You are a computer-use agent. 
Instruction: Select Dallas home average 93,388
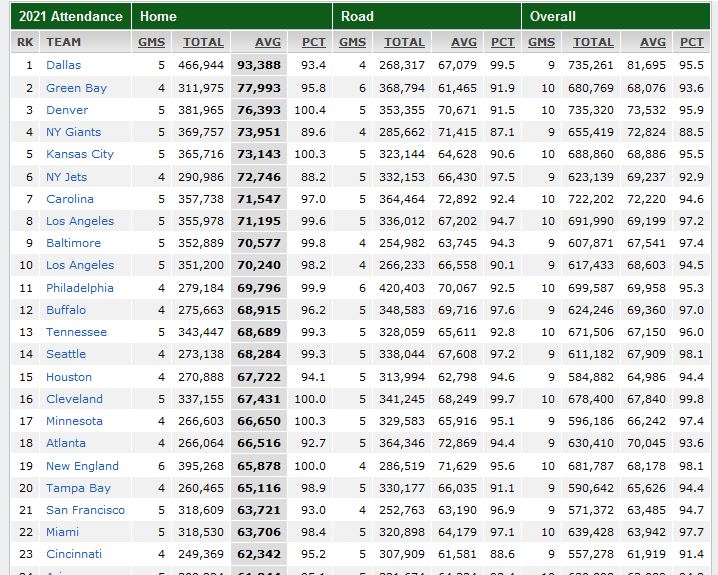coord(259,65)
